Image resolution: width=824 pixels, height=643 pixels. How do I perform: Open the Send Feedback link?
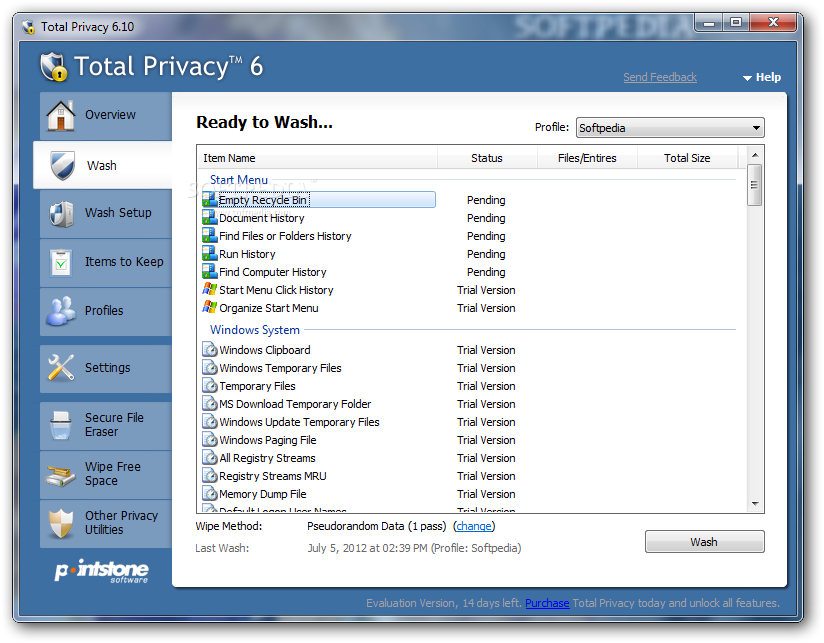(x=659, y=78)
